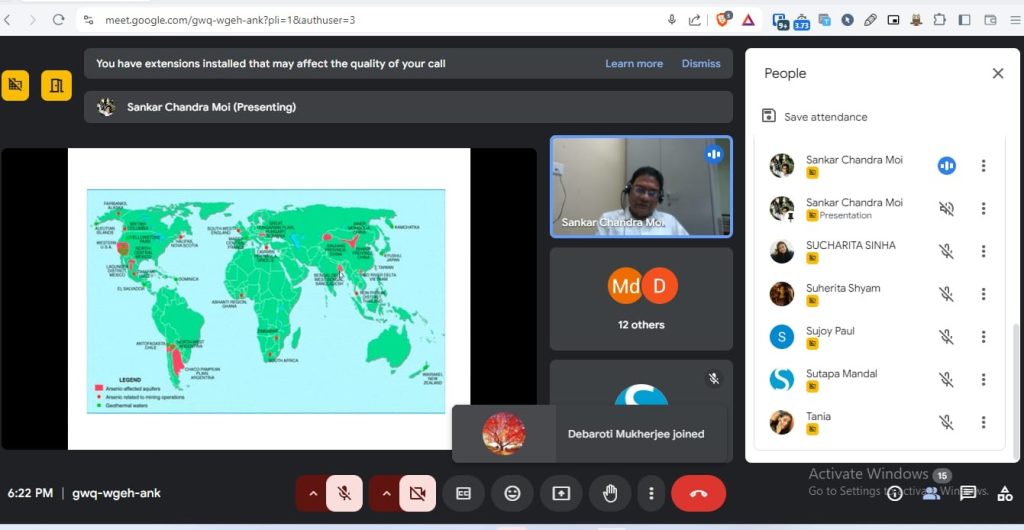Unmute your microphone in the call bar
The height and width of the screenshot is (530, 1024).
point(344,493)
